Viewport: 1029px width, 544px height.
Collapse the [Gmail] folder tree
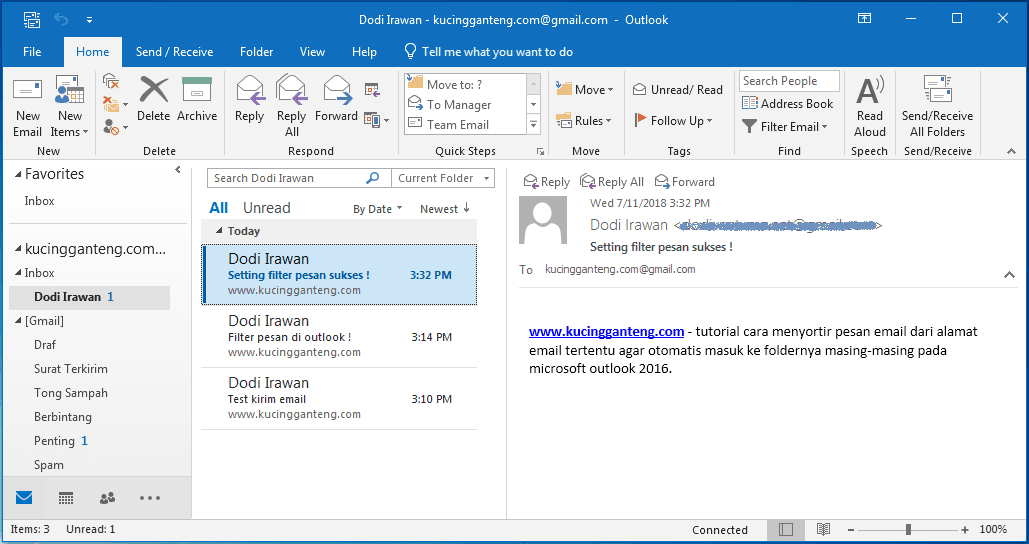point(18,321)
